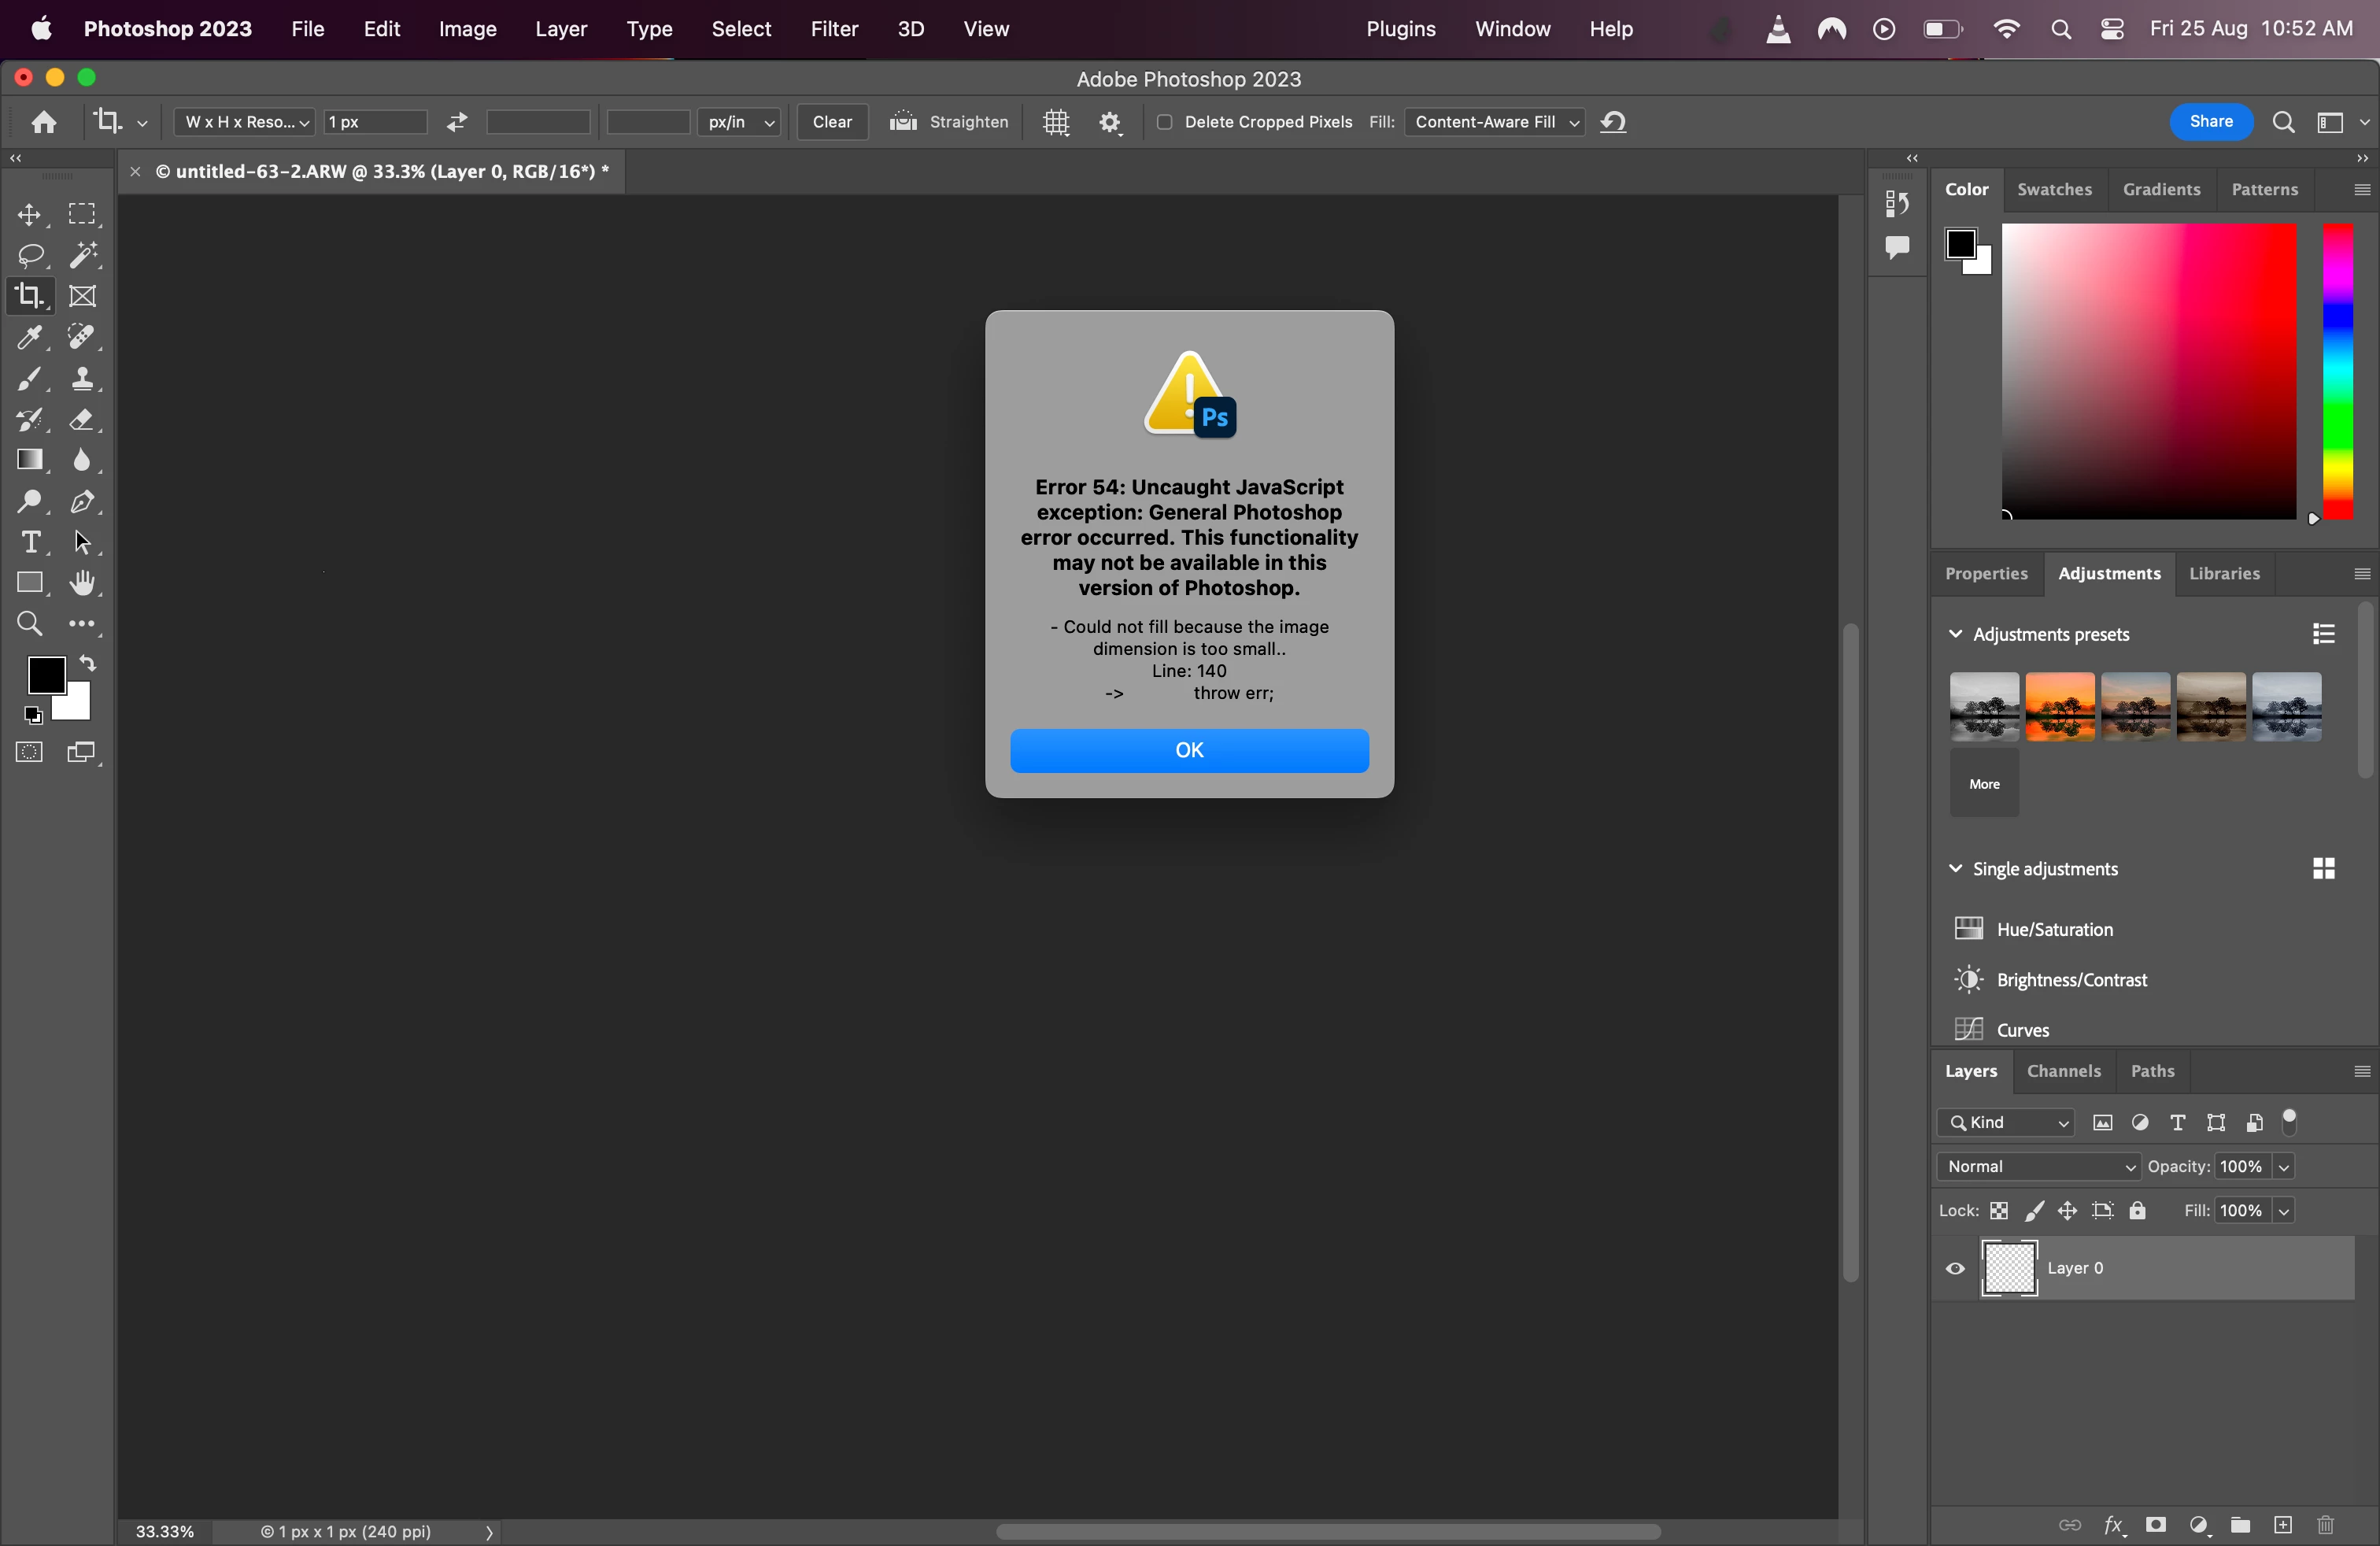Select the Lasso tool
2380x1546 pixels.
[x=30, y=255]
